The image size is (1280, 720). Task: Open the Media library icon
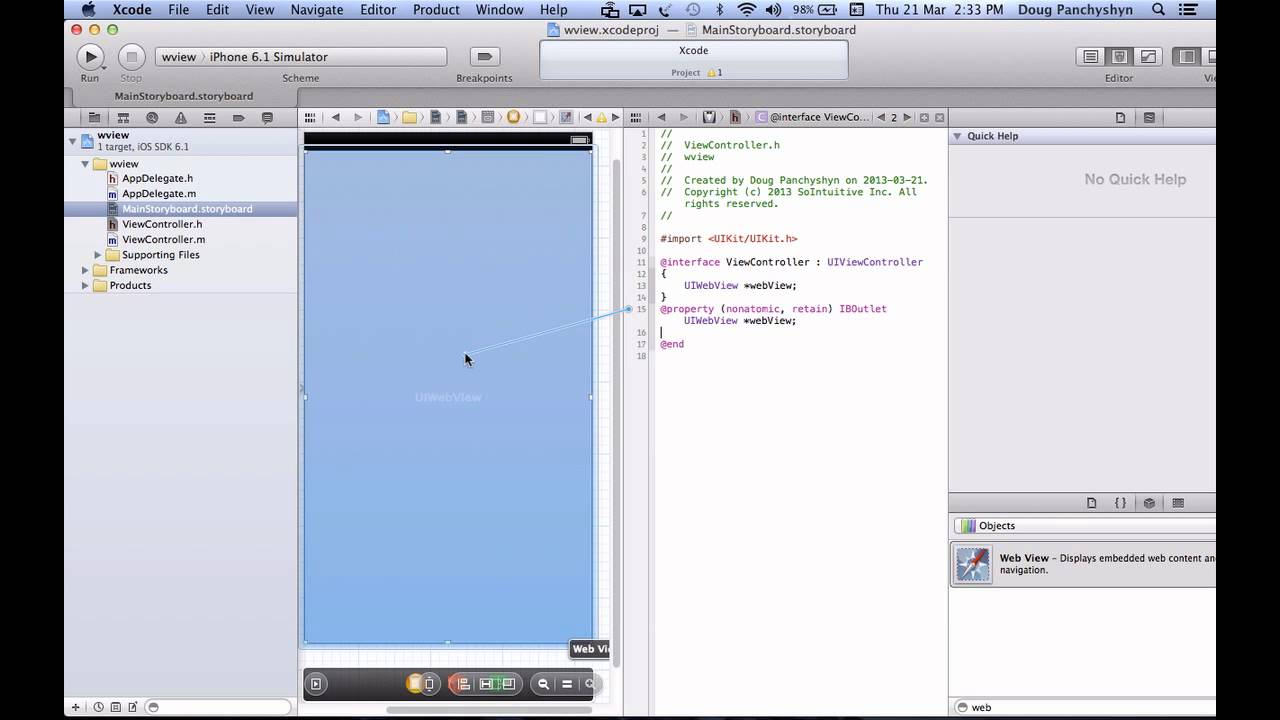(x=1178, y=503)
